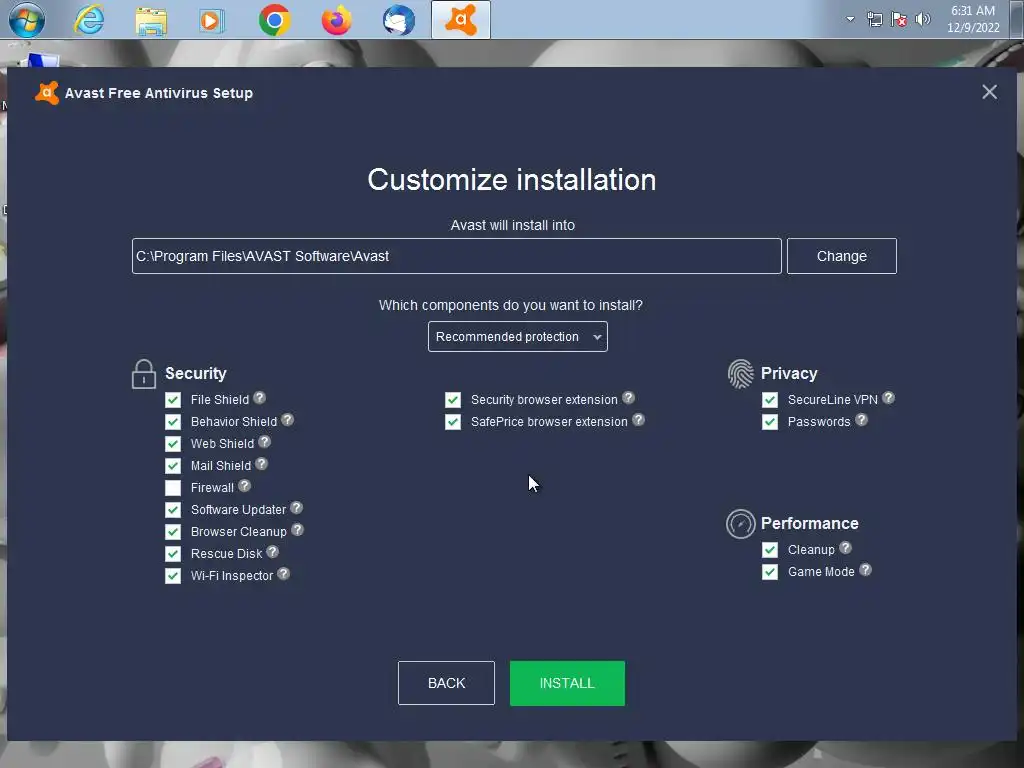This screenshot has height=768, width=1024.
Task: Uncheck Behavior Shield component
Action: click(x=173, y=422)
